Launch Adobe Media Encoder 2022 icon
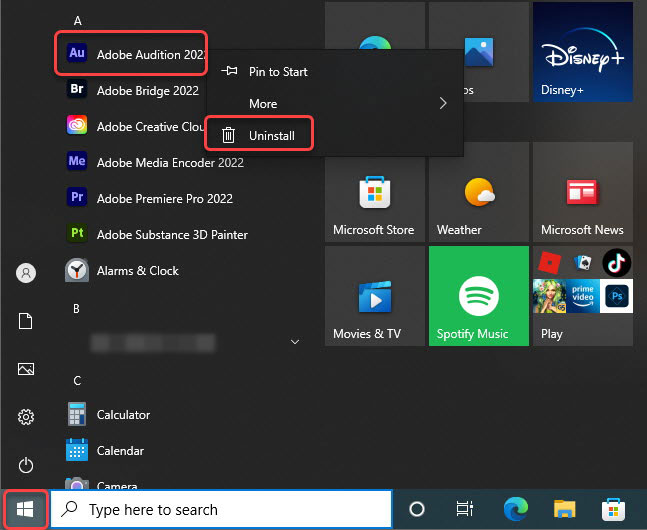 (77, 161)
